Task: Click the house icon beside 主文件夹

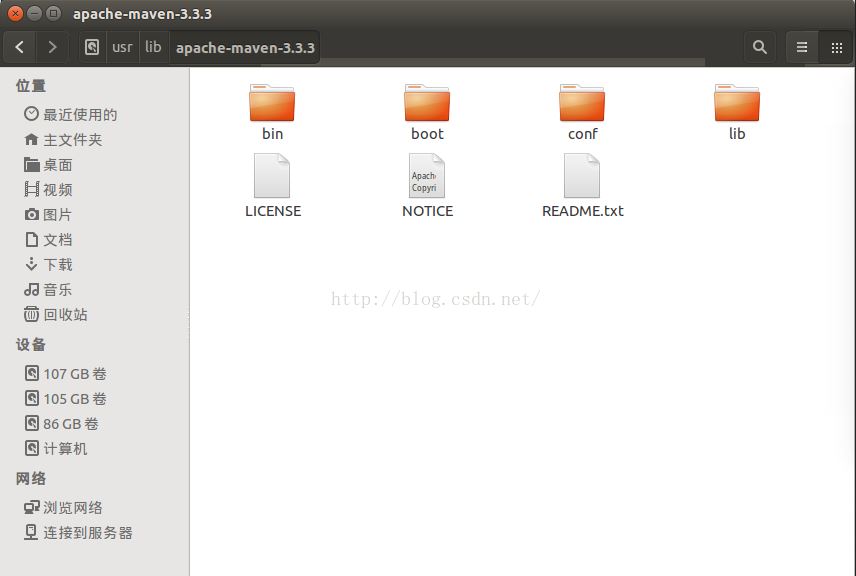Action: tap(32, 139)
